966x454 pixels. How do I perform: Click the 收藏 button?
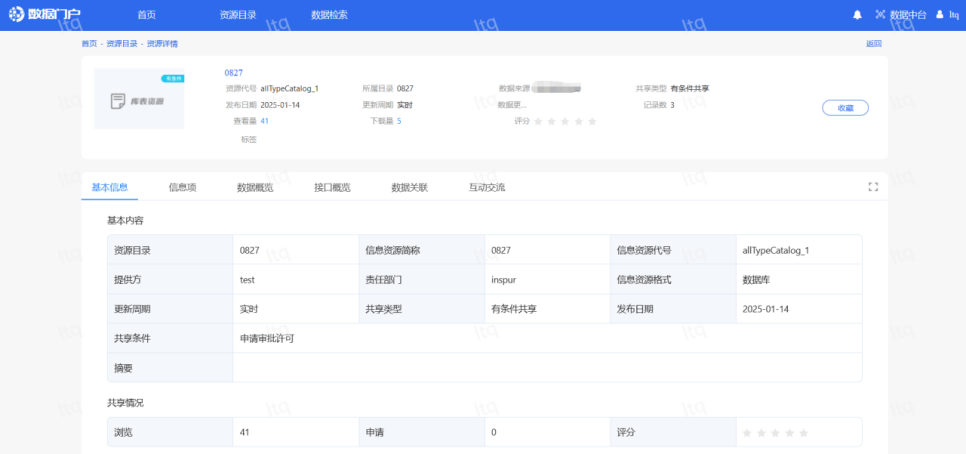click(x=845, y=108)
